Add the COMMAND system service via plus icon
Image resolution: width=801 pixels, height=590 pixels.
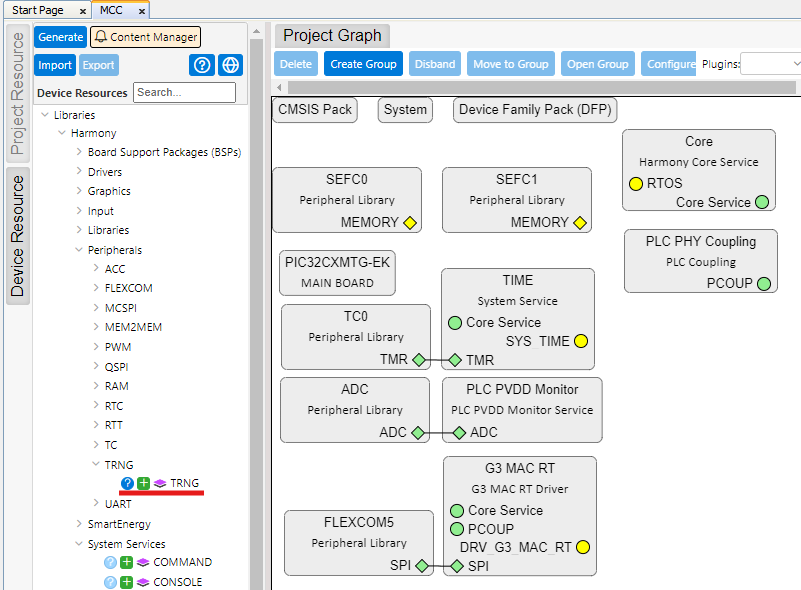click(127, 562)
